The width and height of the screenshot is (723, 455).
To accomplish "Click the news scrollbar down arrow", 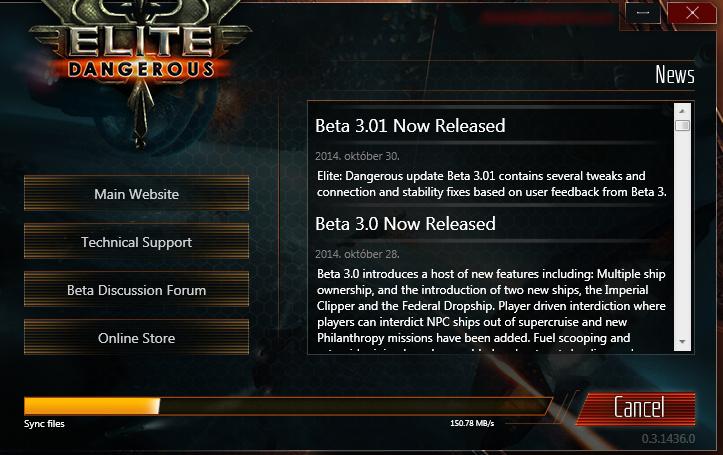I will point(682,342).
